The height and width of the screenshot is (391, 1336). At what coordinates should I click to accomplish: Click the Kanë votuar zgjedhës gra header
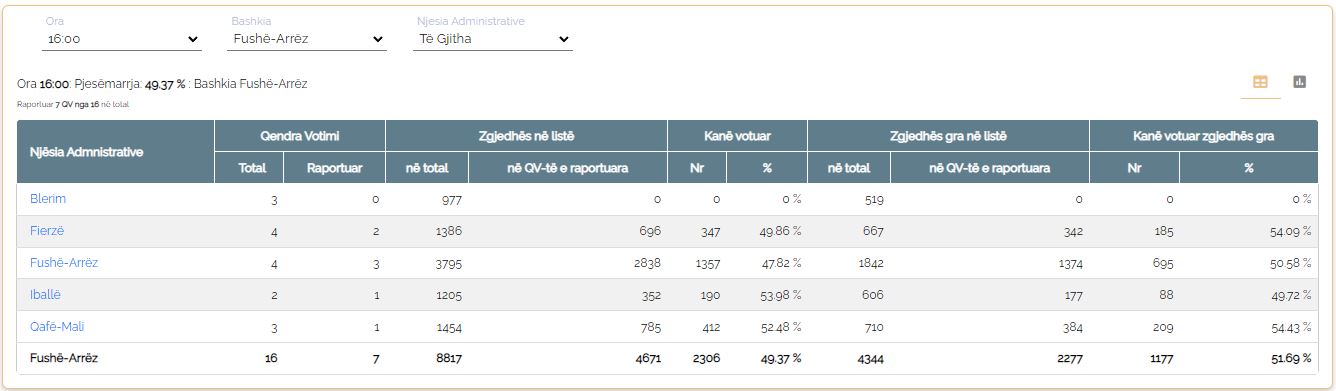tap(1203, 136)
